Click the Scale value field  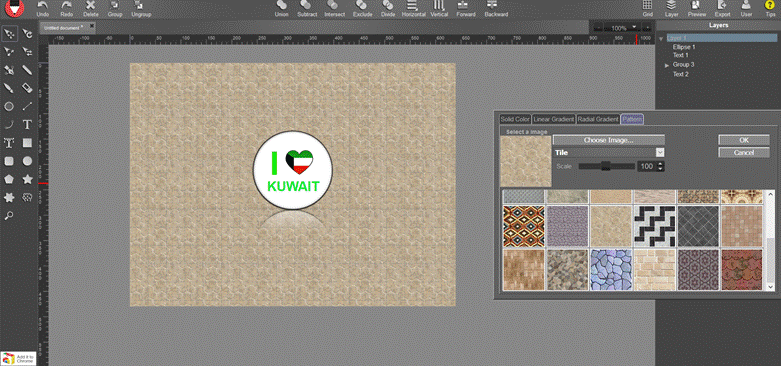click(x=647, y=166)
